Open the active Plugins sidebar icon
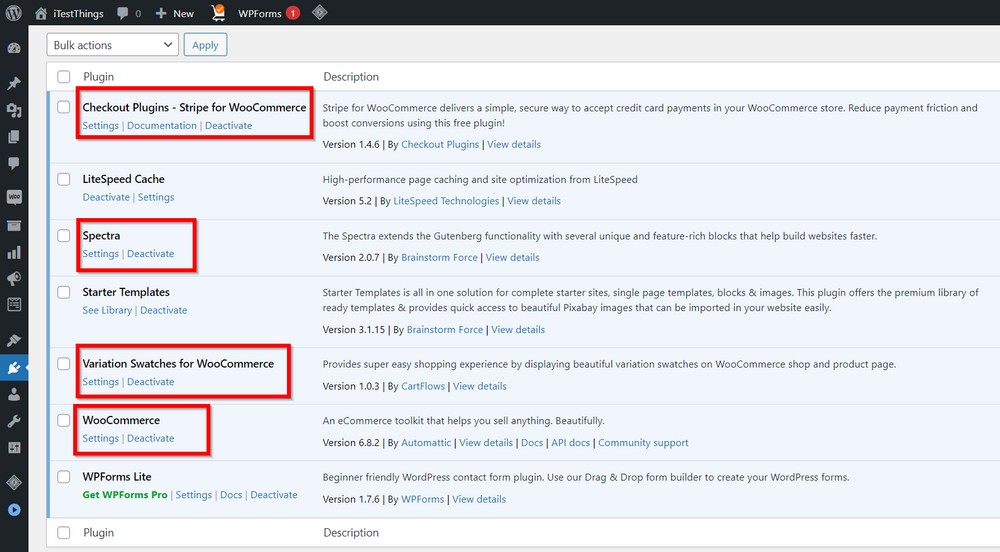The height and width of the screenshot is (552, 1000). [x=14, y=368]
